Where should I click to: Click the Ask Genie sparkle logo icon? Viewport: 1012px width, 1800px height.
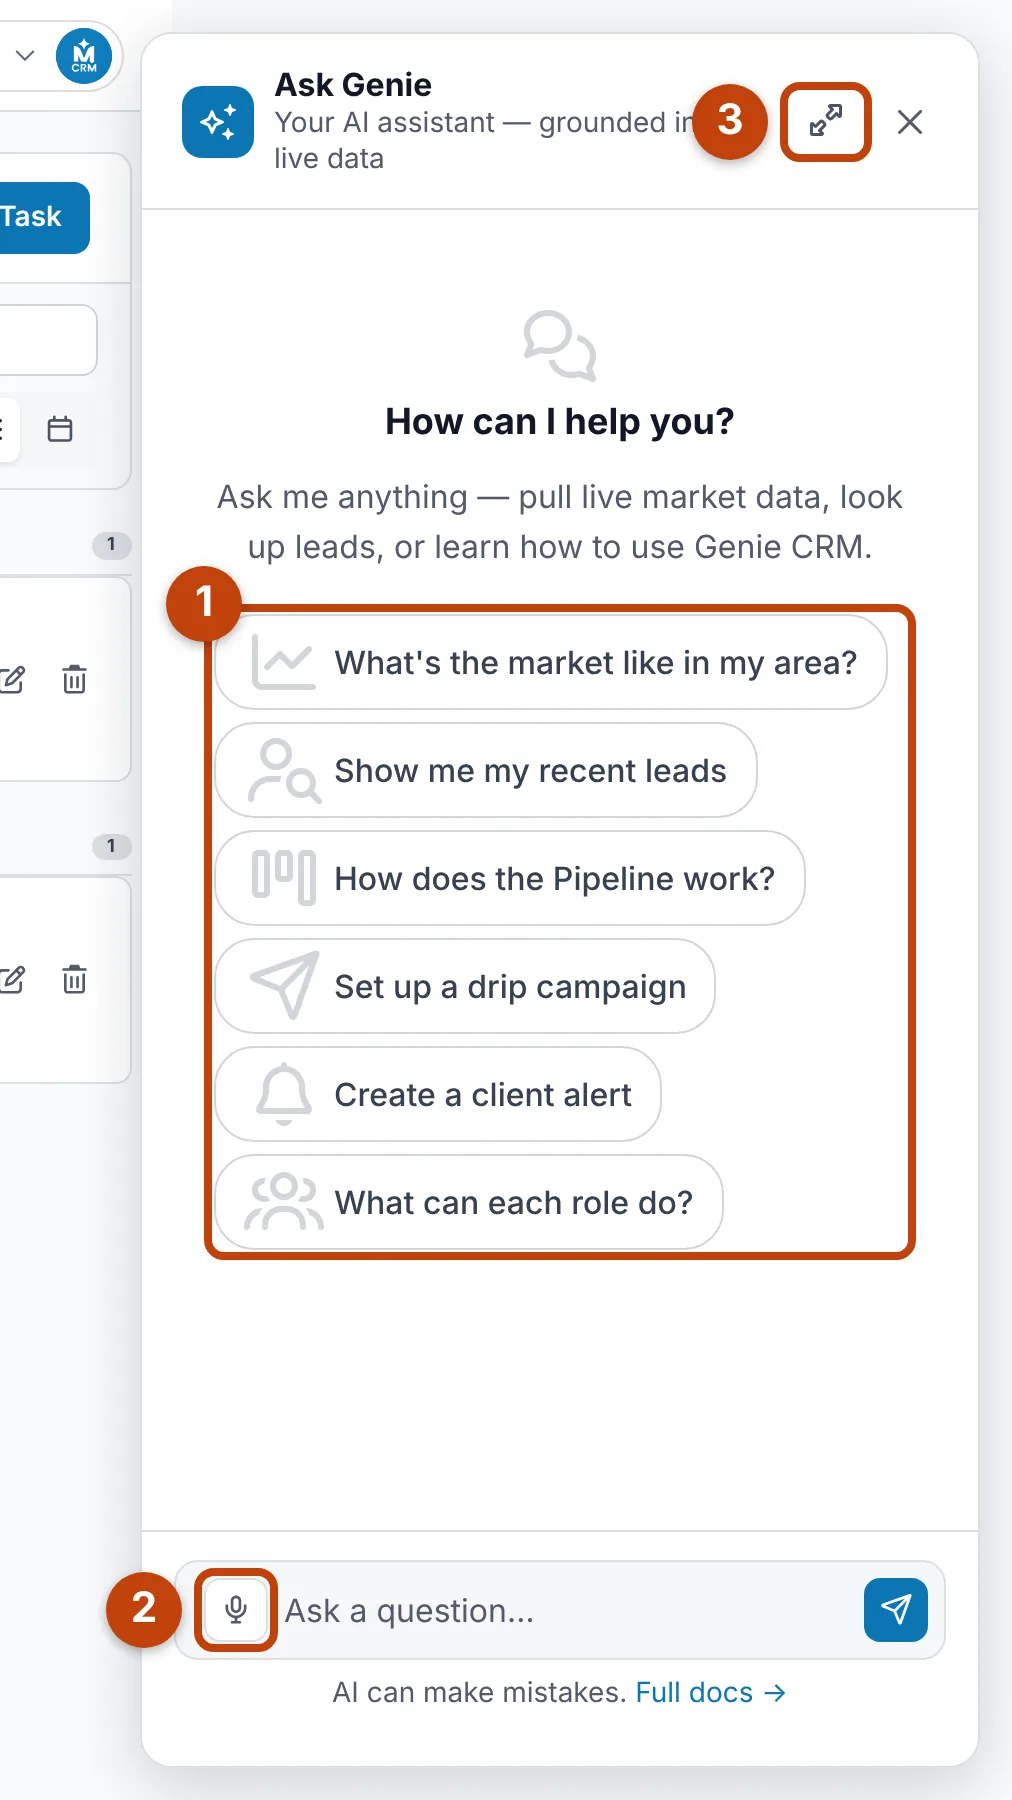point(218,122)
